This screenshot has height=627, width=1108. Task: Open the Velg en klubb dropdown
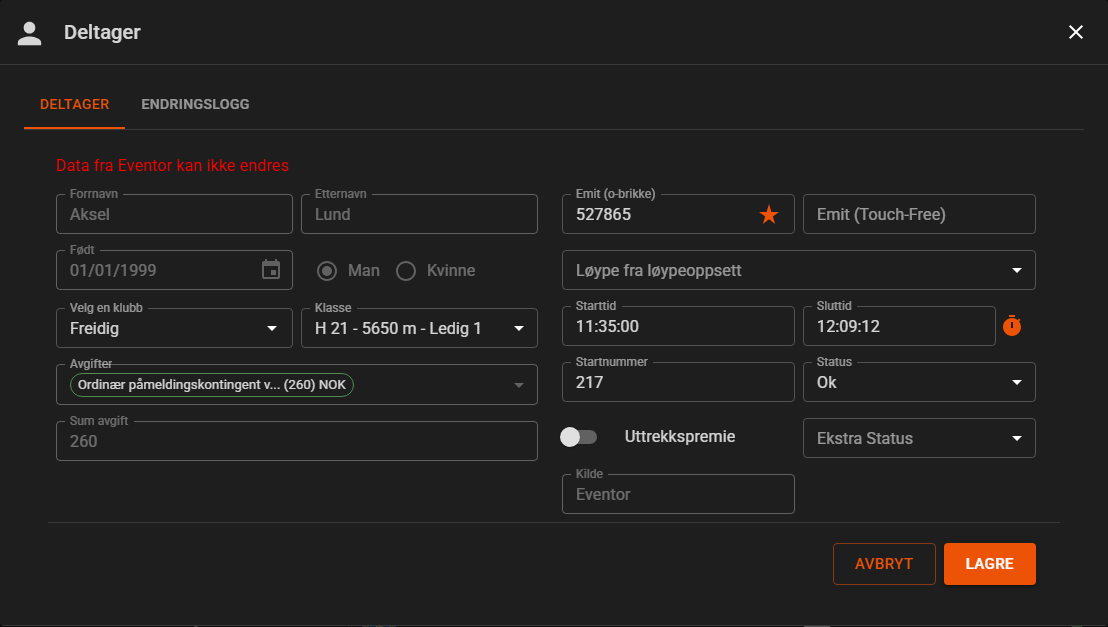(x=175, y=328)
